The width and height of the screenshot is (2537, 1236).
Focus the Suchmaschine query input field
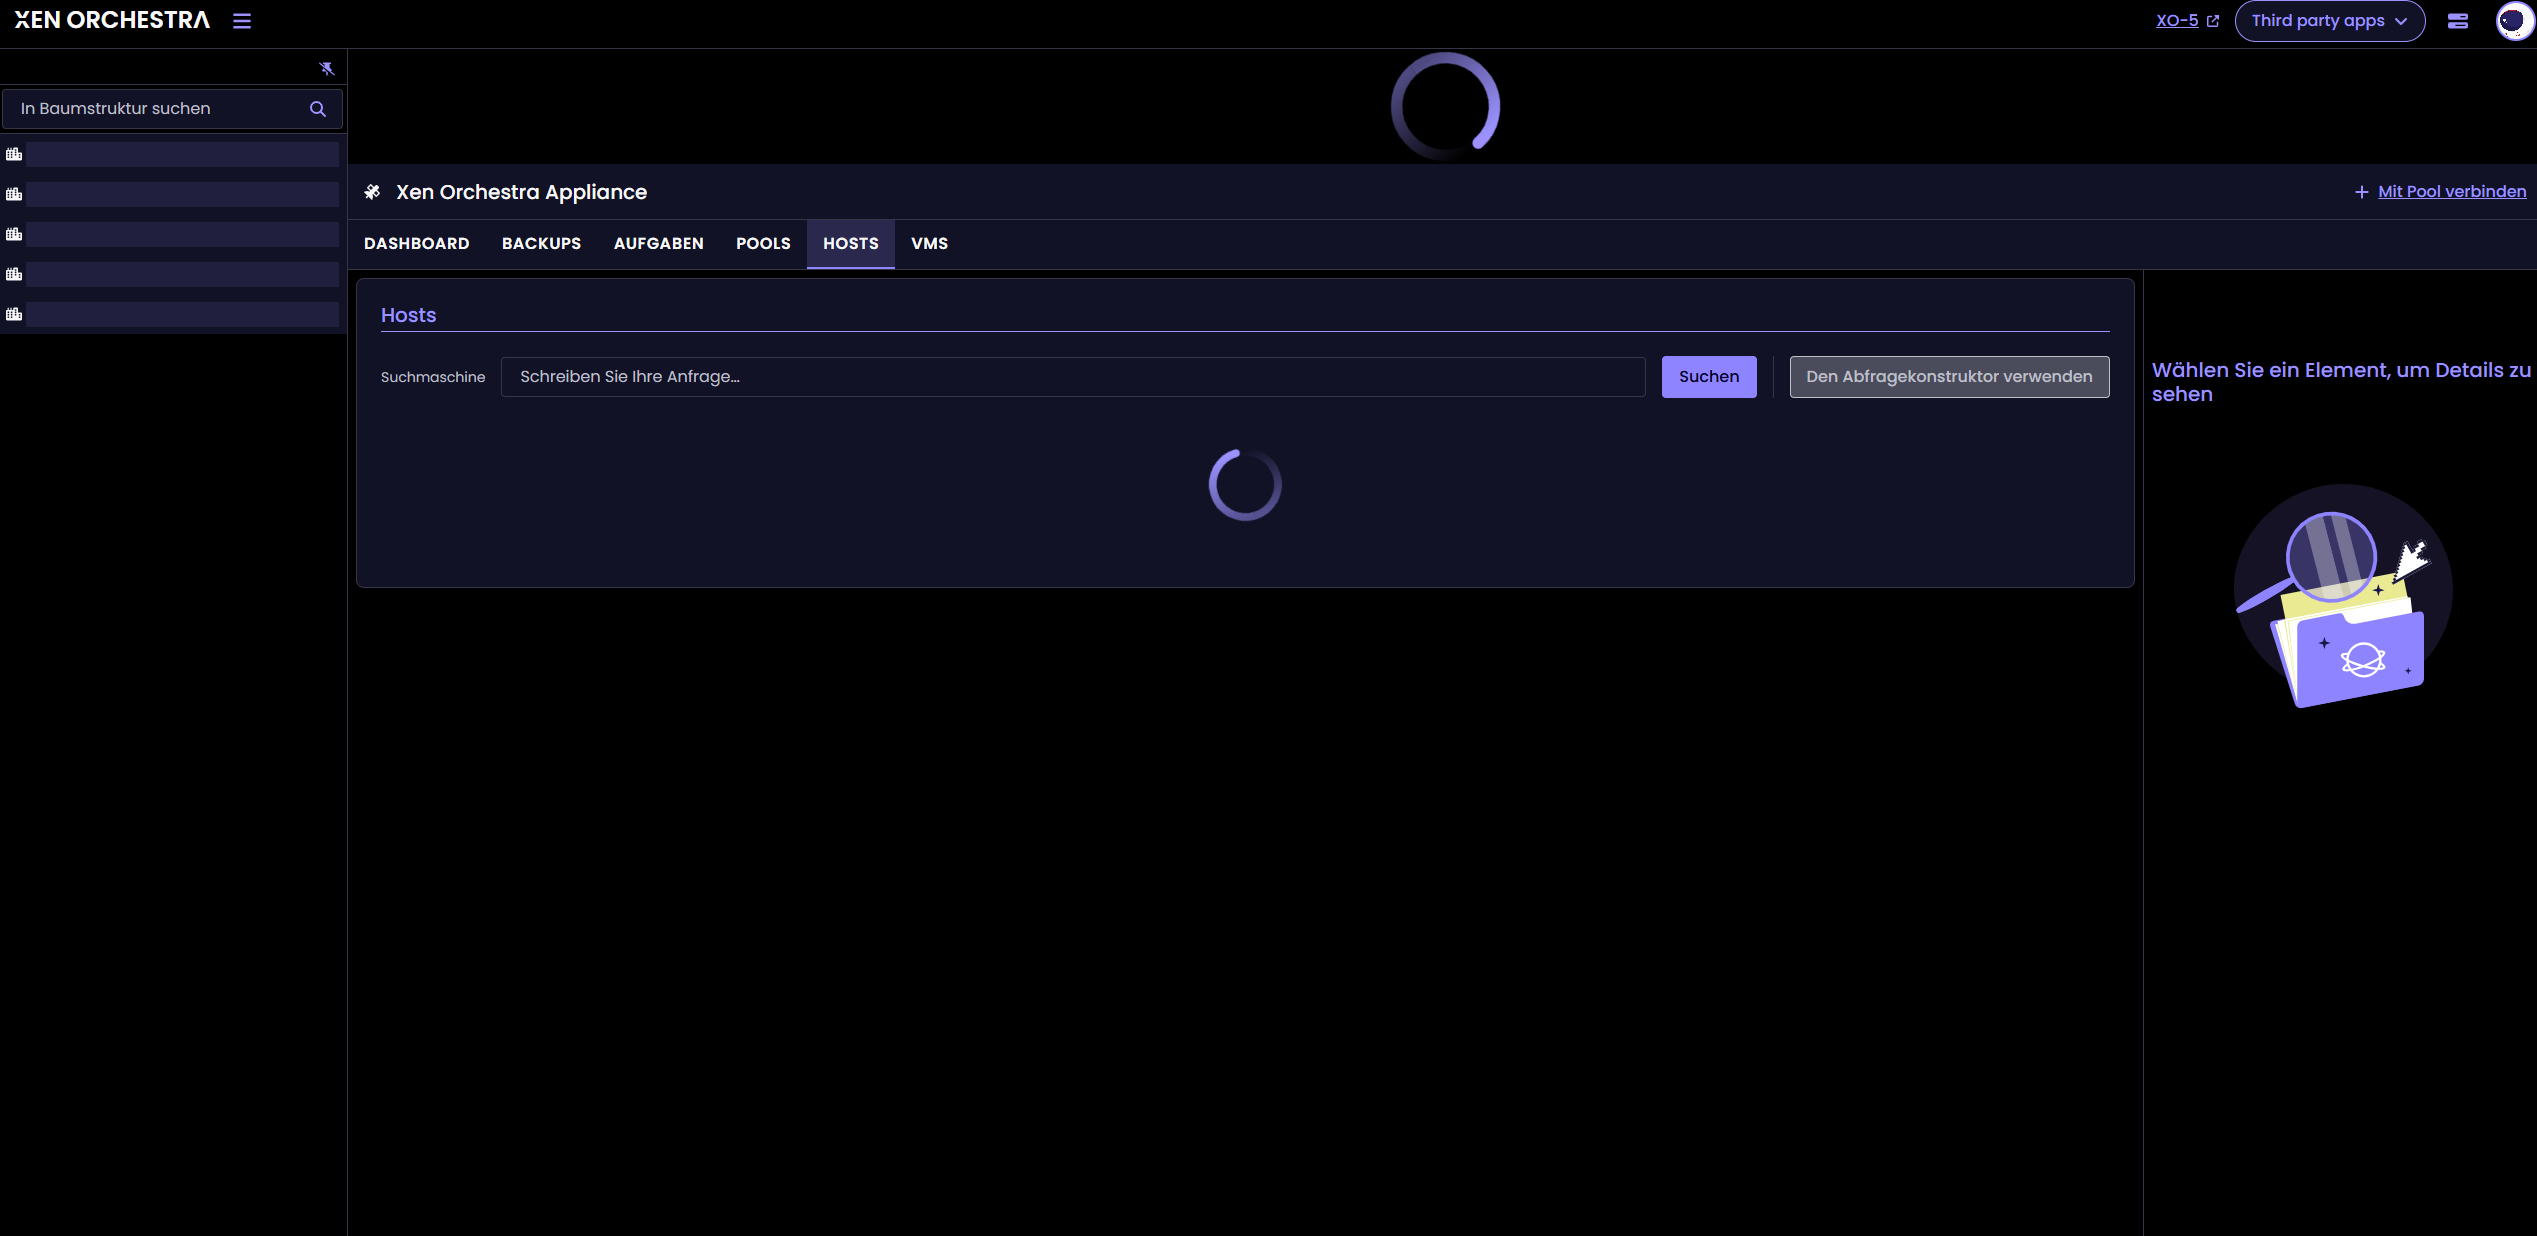tap(1072, 377)
